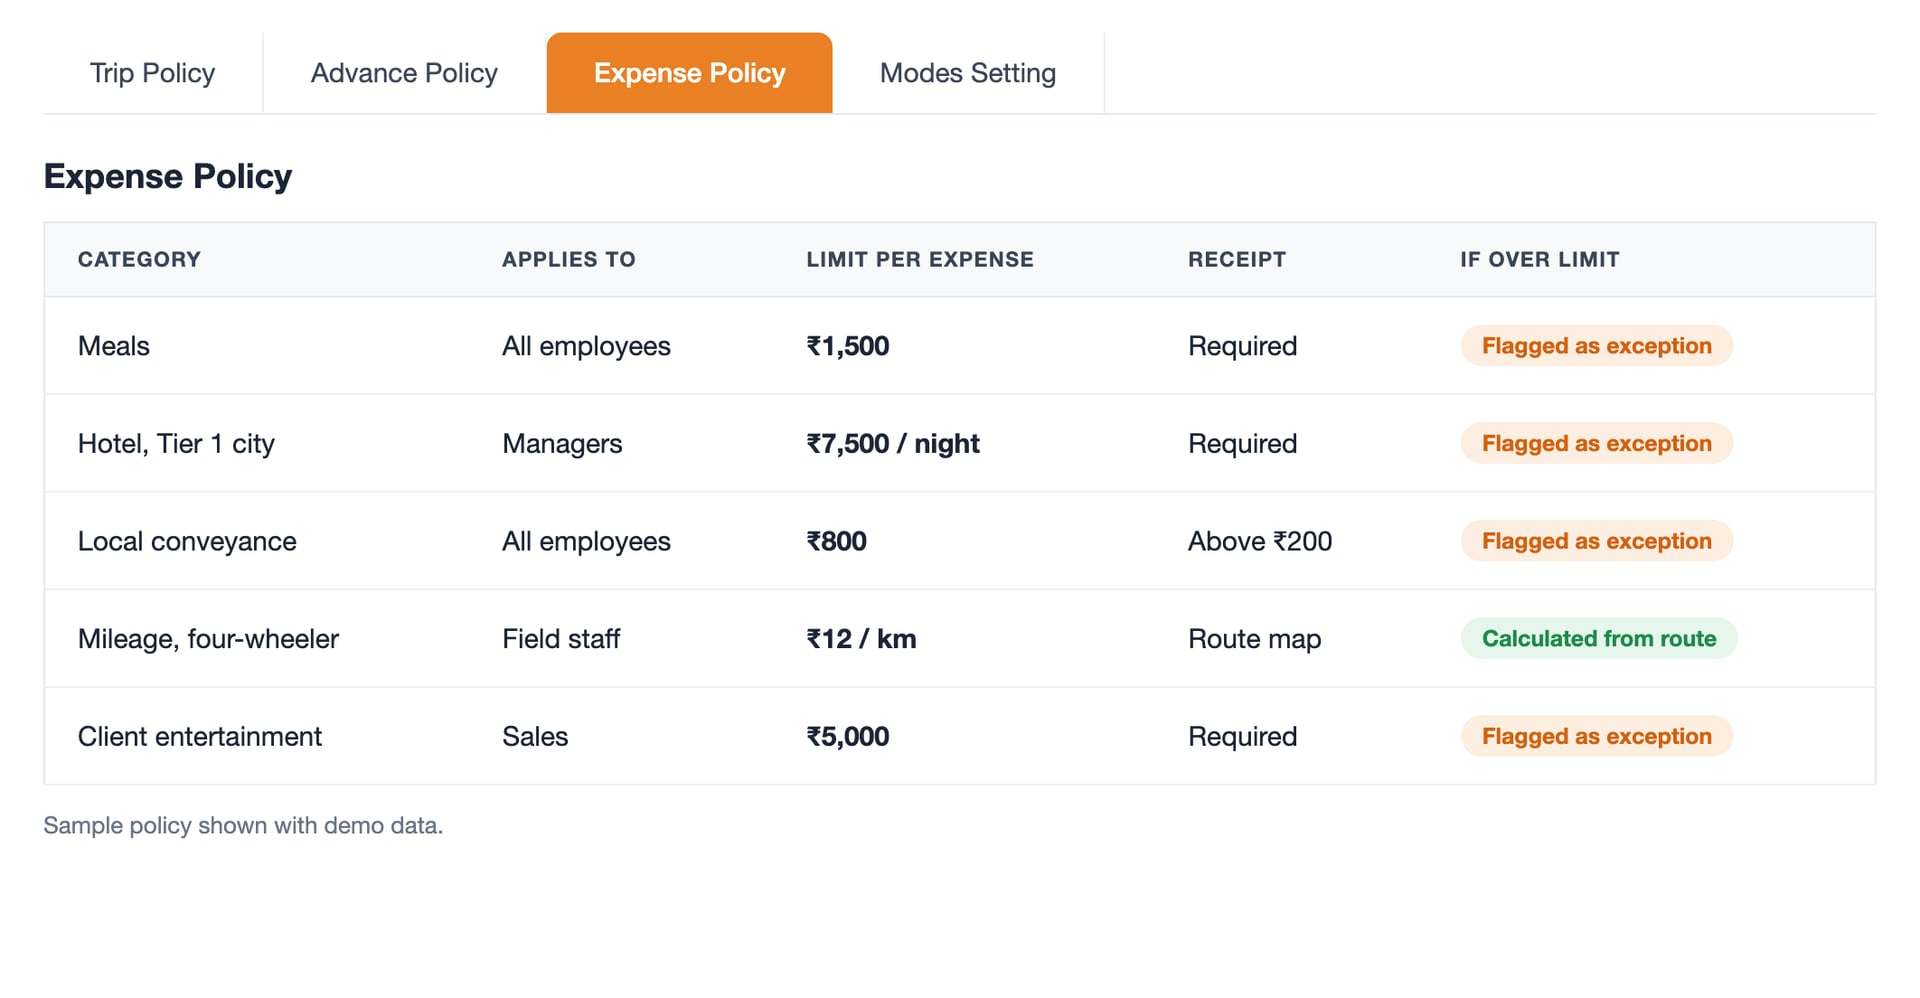This screenshot has height=998, width=1920.
Task: Click the Managers applies-to cell
Action: 562,444
